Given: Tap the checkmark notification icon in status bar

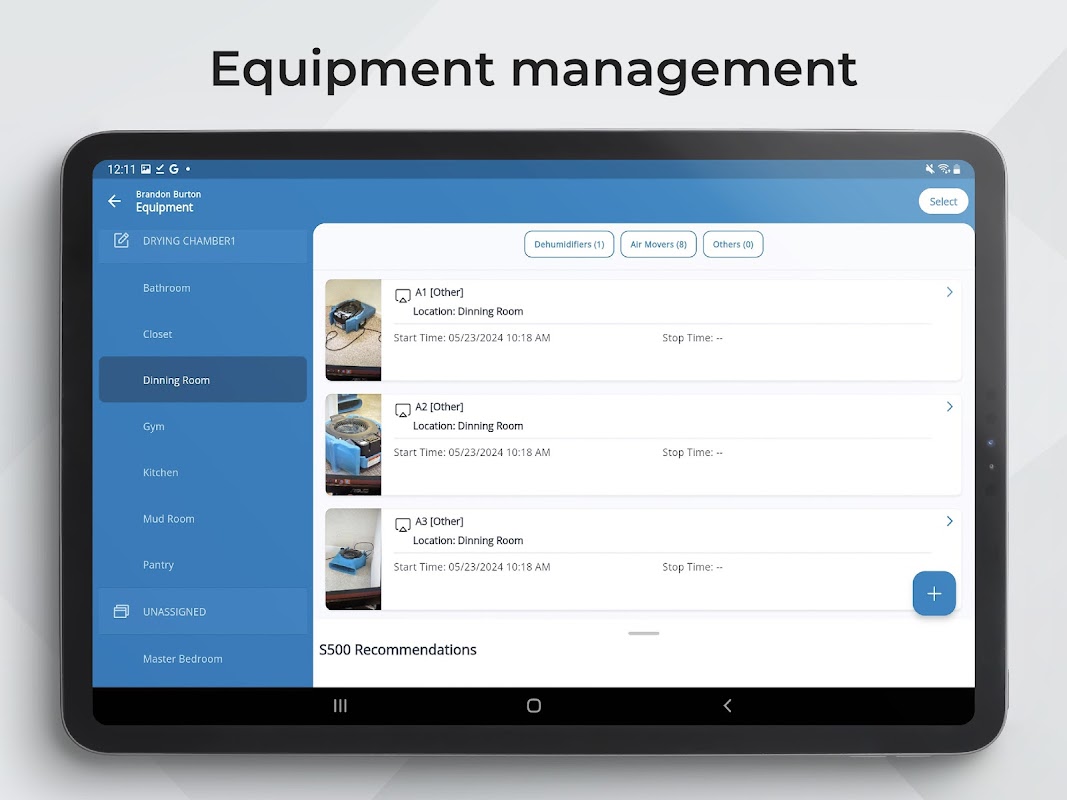Looking at the screenshot, I should (x=160, y=169).
